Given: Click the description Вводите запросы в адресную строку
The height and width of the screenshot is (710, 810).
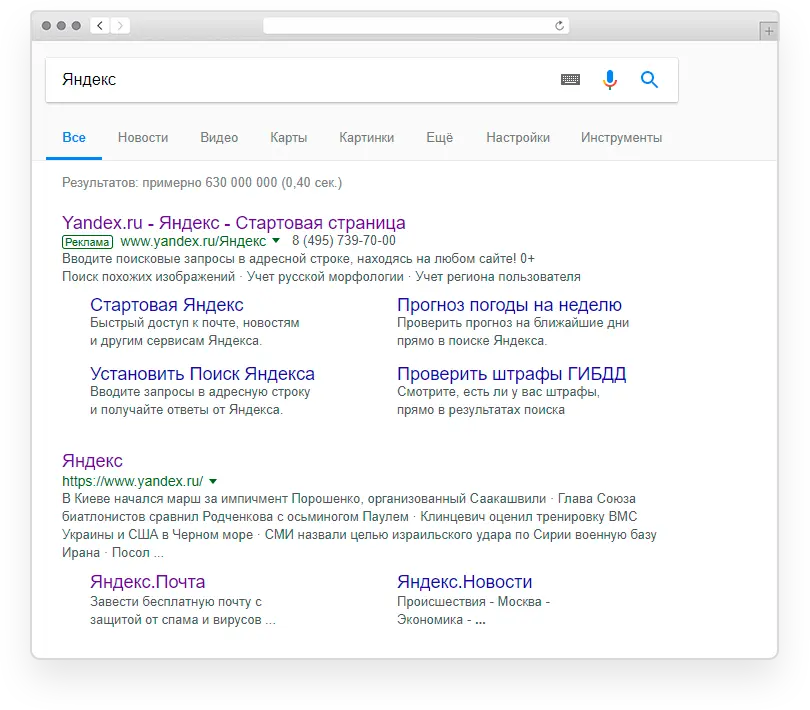Looking at the screenshot, I should click(200, 392).
